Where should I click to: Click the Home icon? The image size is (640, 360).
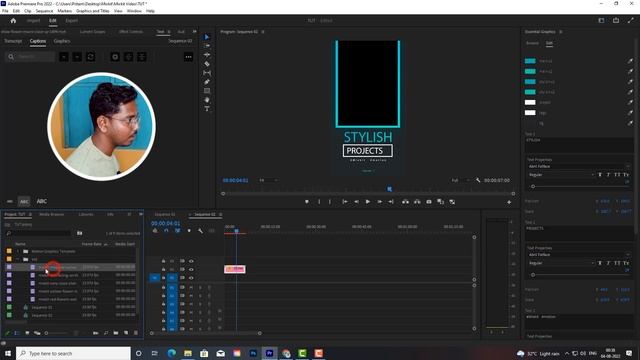[x=13, y=20]
